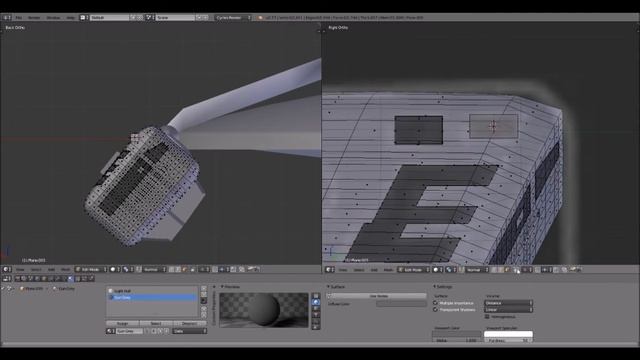Viewport: 640px width, 360px height.
Task: Click the Alpha value slider
Action: click(x=456, y=340)
